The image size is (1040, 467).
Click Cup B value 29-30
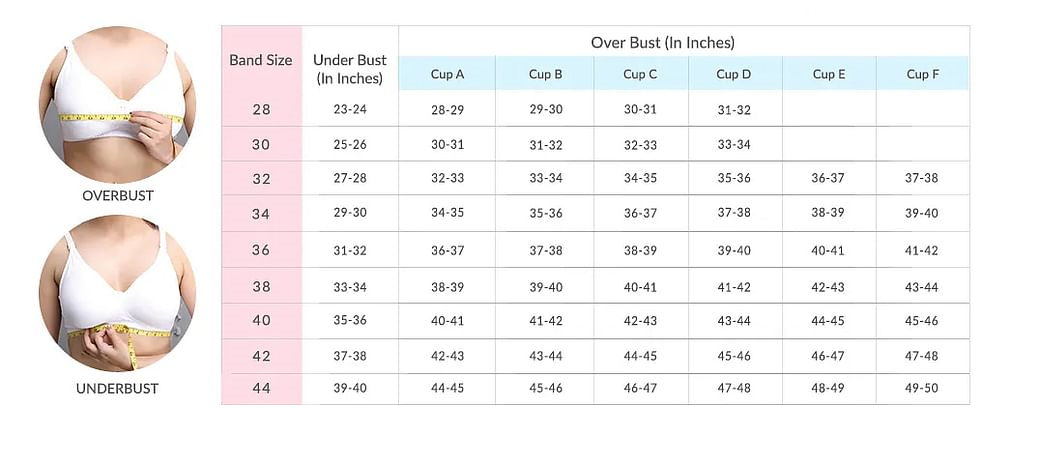546,109
